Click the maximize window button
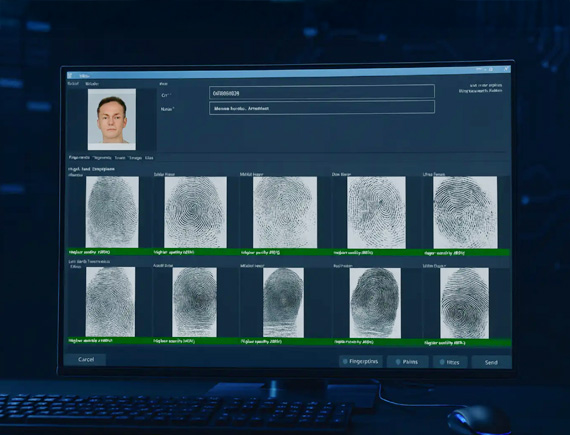 pyautogui.click(x=491, y=69)
